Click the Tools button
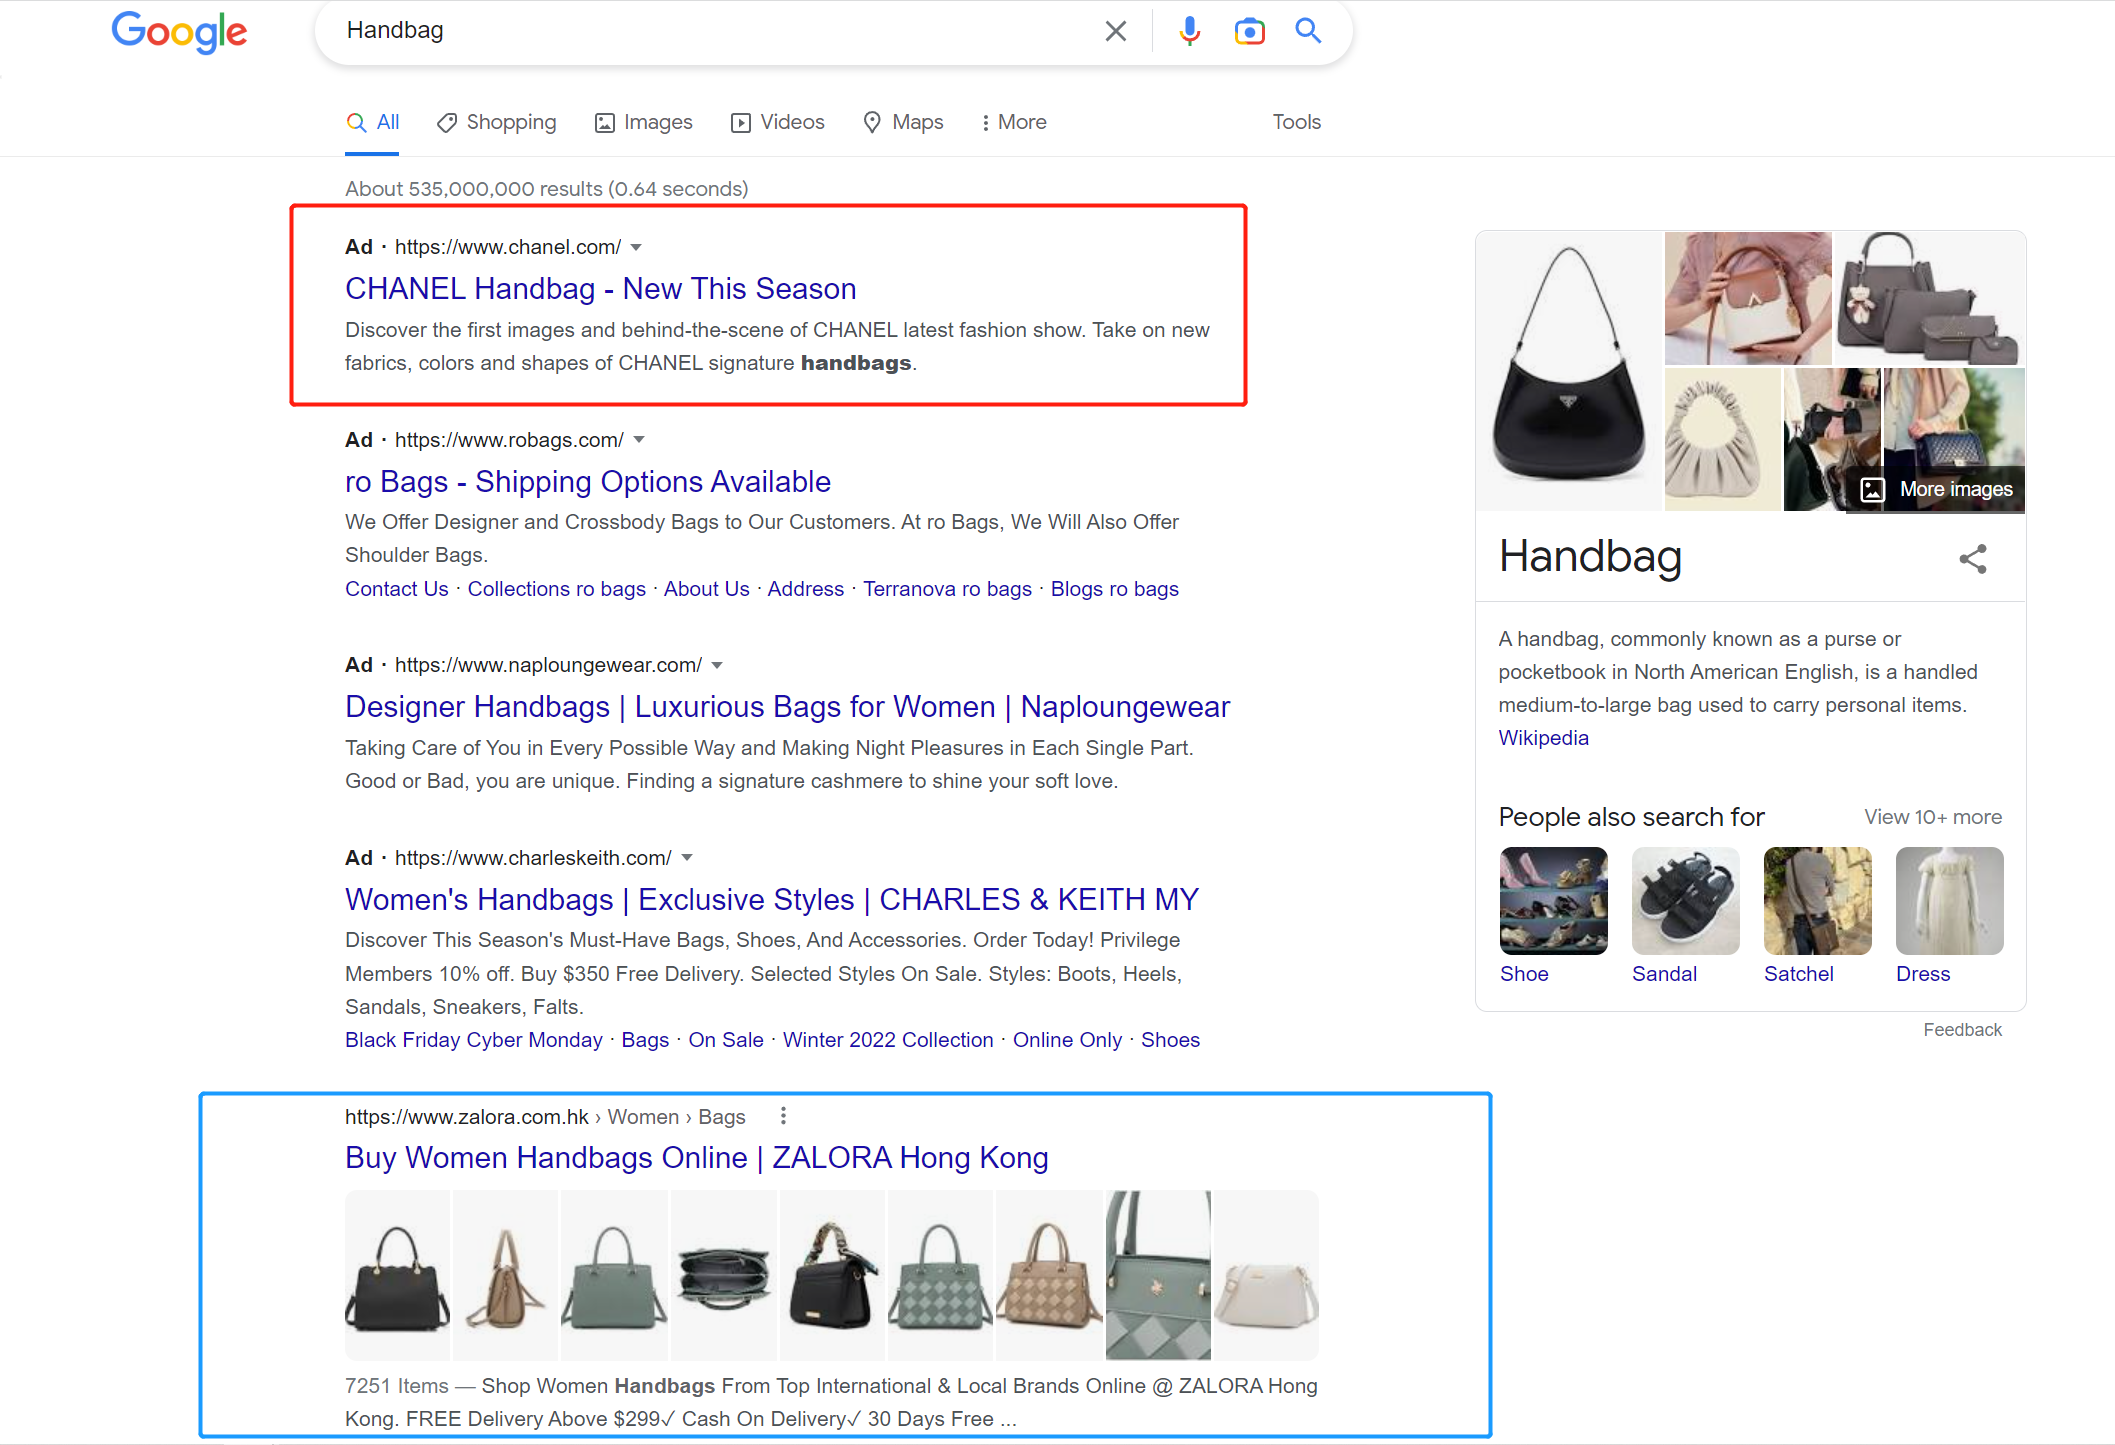Screen dimensions: 2115x1445 1296,122
